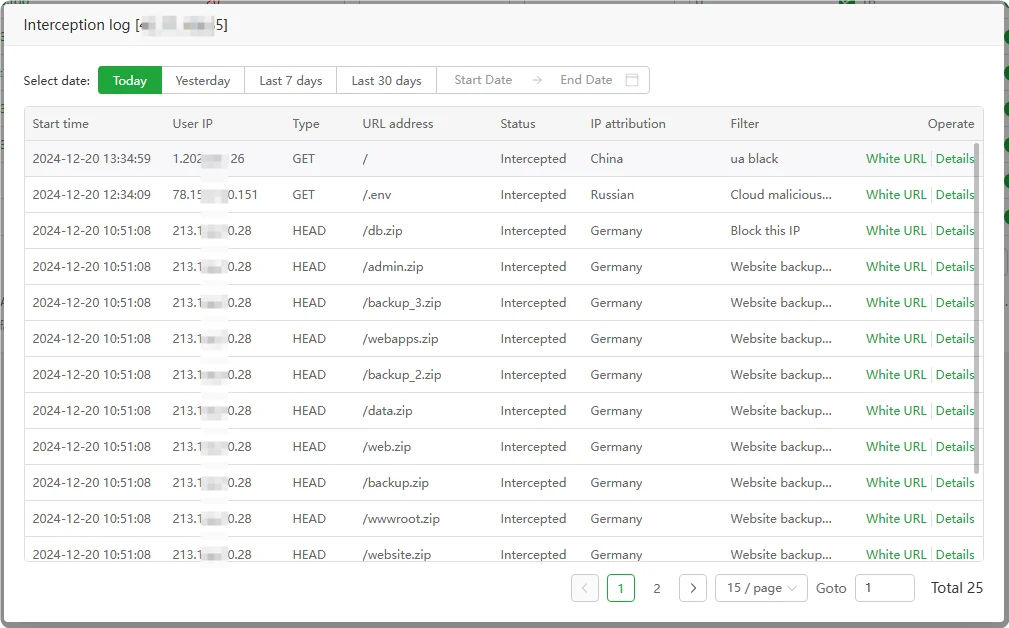Show logs from Last 7 days
1009x628 pixels.
(290, 81)
